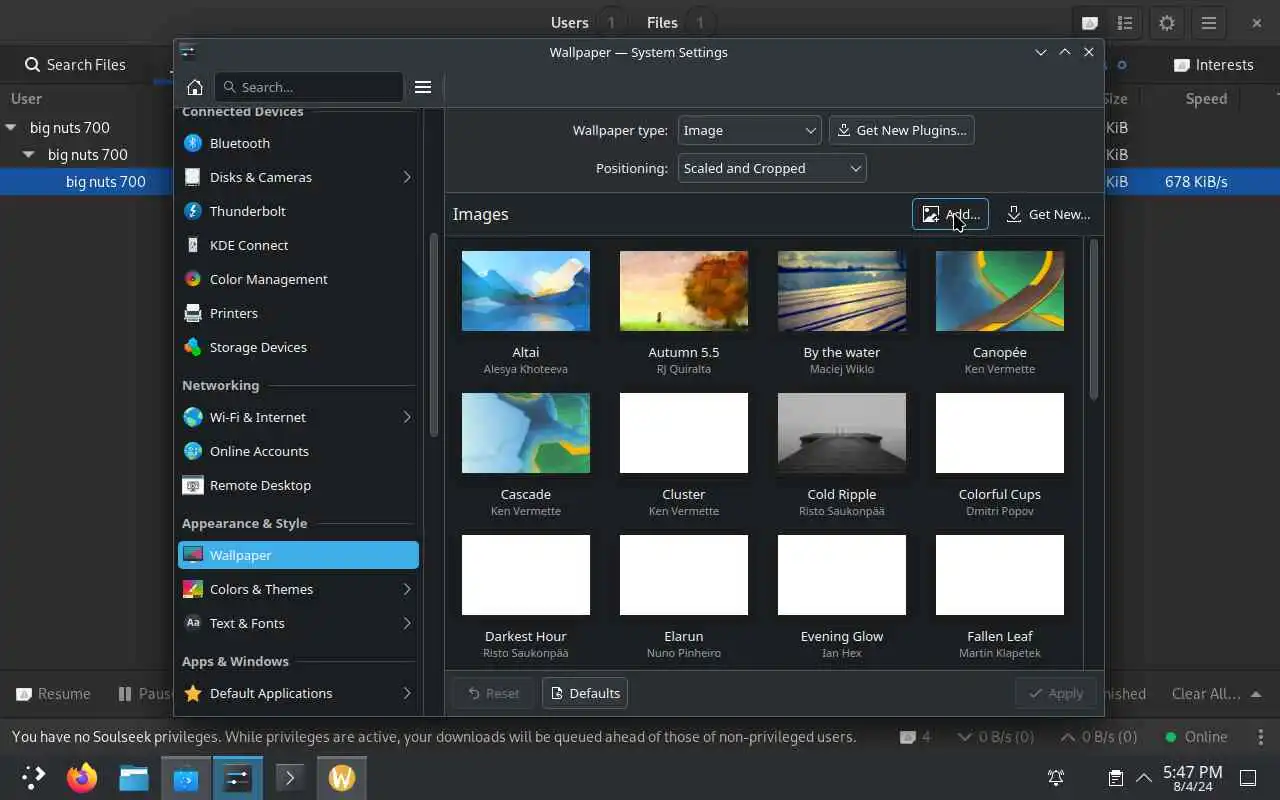Click Get New wallpapers button

pos(1048,214)
